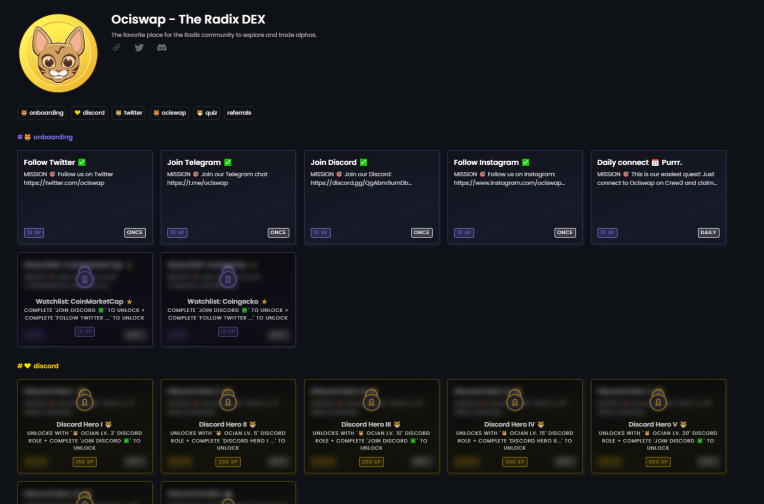The image size is (764, 504).
Task: Select the twitter category tag
Action: [x=129, y=113]
